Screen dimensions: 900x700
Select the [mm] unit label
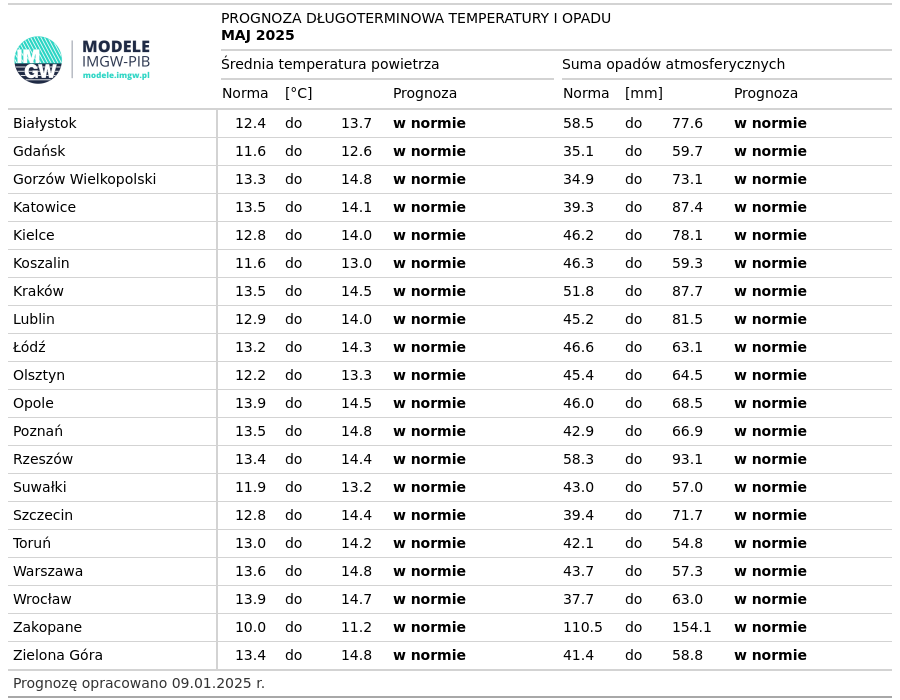pyautogui.click(x=644, y=94)
